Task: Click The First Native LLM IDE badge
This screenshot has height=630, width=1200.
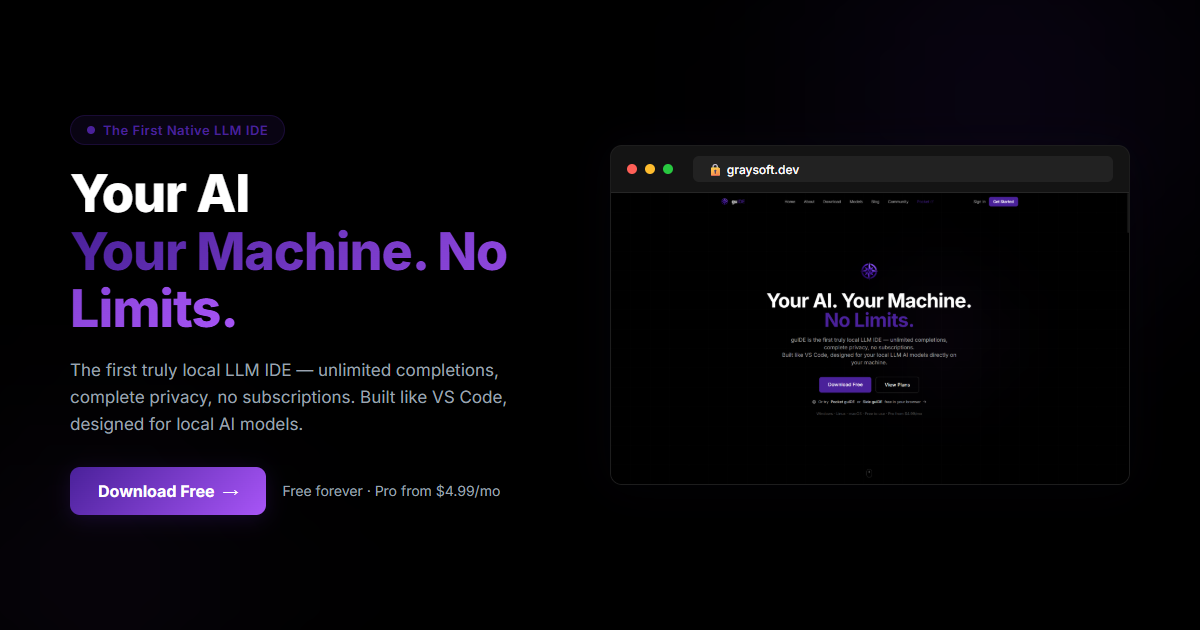Action: pos(177,130)
